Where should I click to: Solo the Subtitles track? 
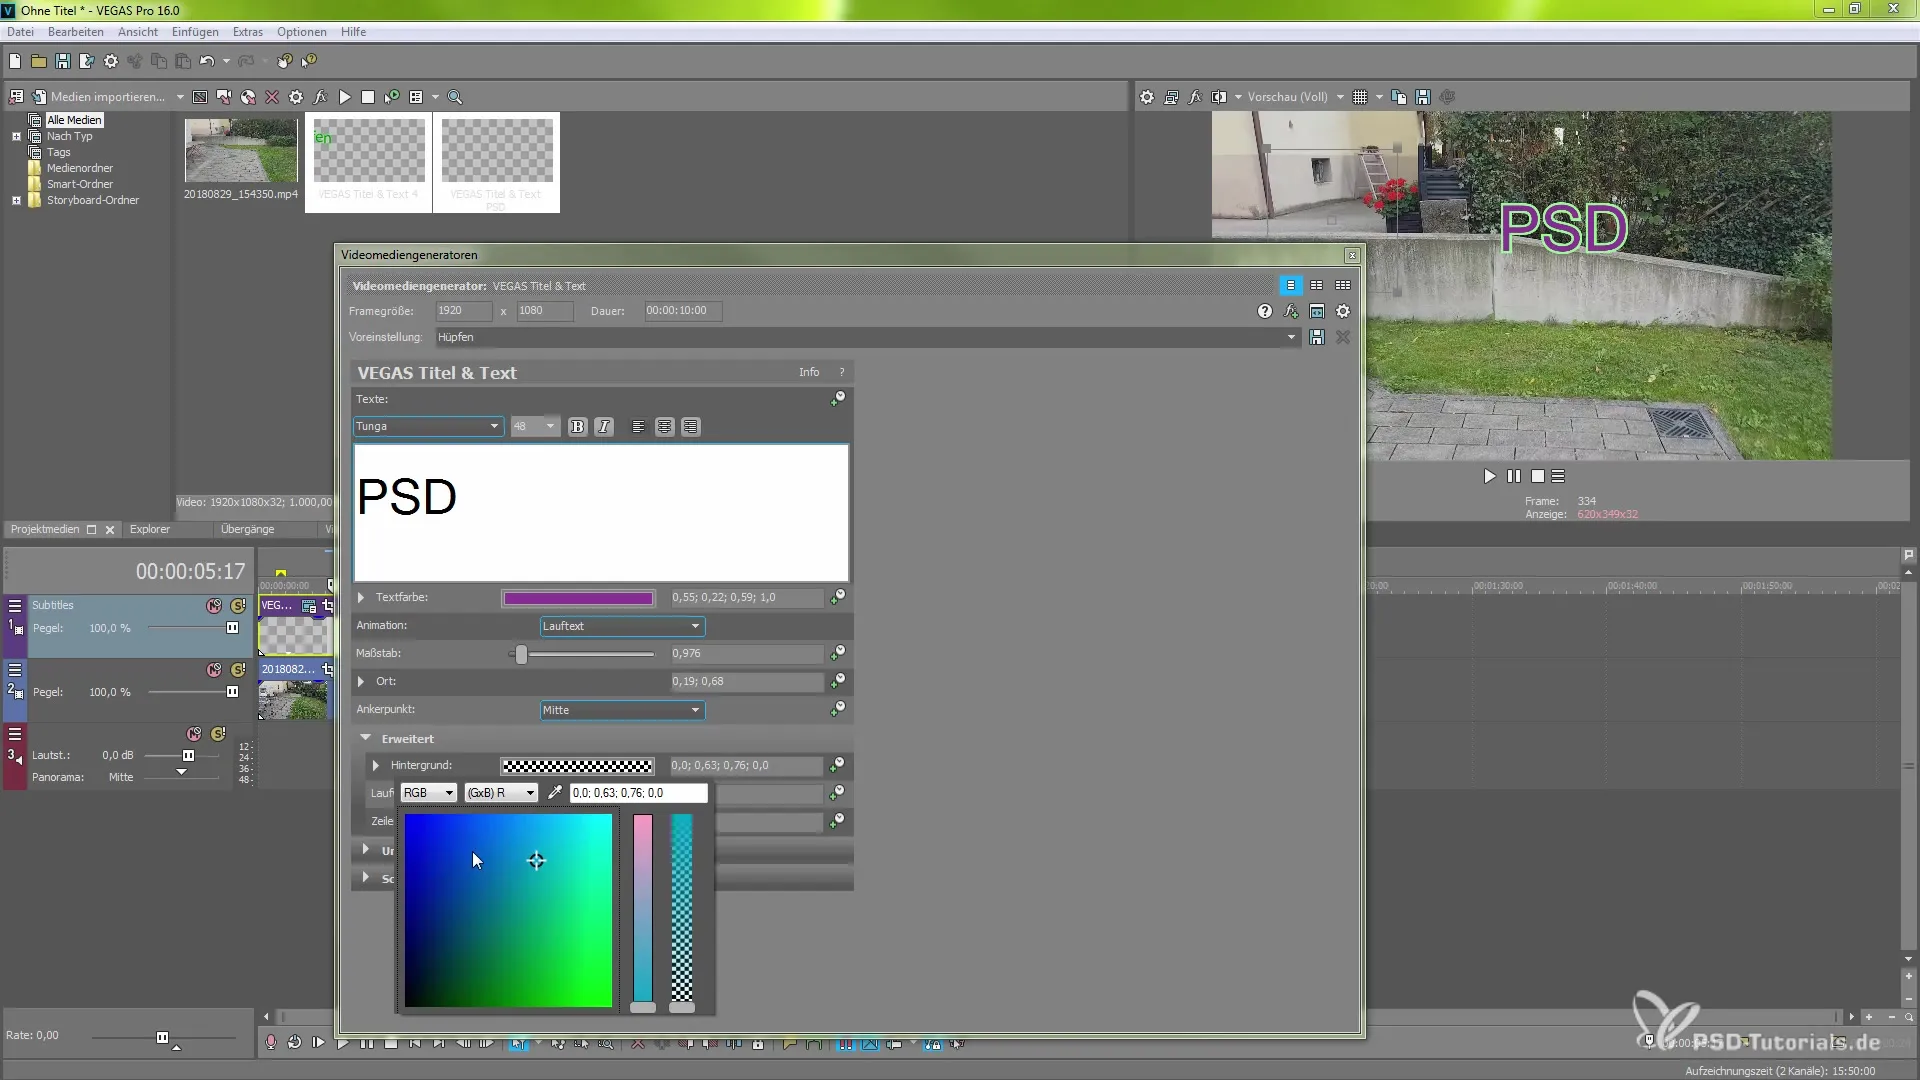pos(238,606)
